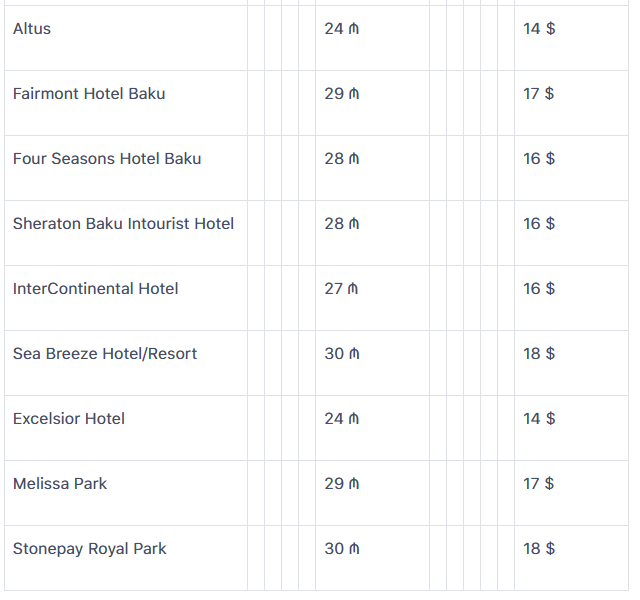This screenshot has width=640, height=600.
Task: Select the Fairmont Hotel Baku row name
Action: tap(89, 94)
